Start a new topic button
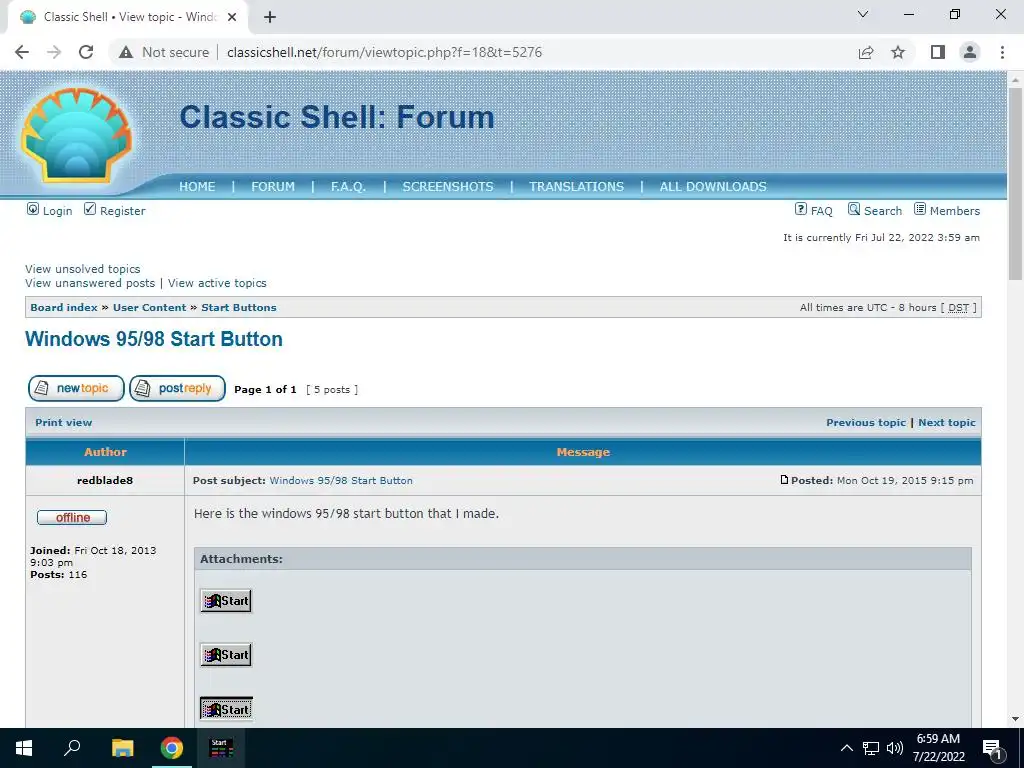This screenshot has height=768, width=1024. click(x=76, y=389)
